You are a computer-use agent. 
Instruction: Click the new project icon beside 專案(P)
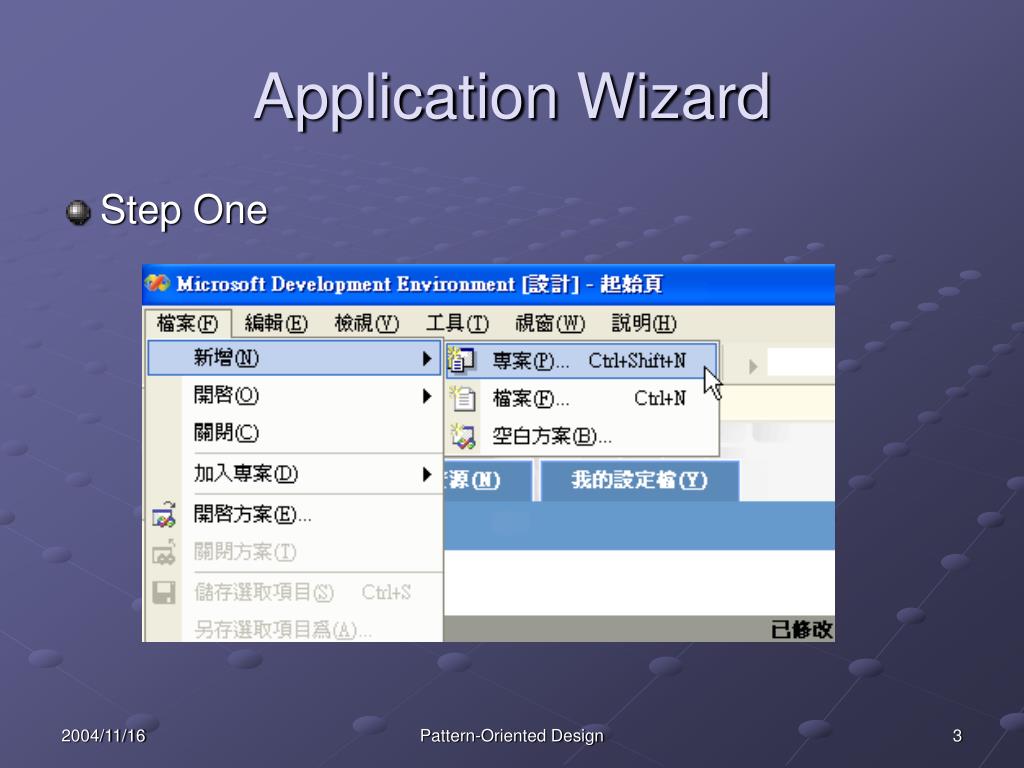462,360
